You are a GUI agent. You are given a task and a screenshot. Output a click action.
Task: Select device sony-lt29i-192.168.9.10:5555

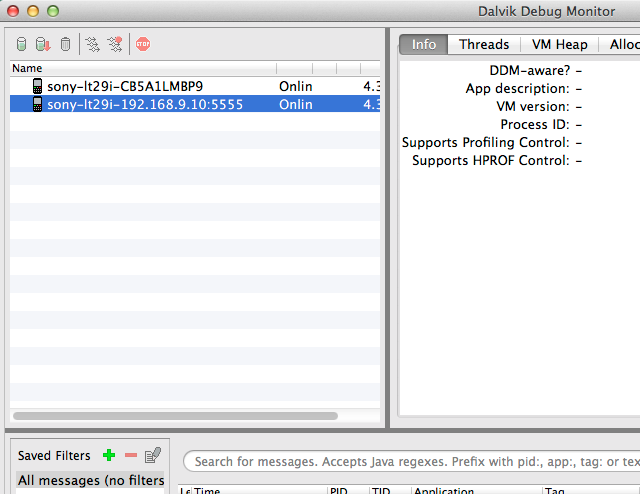coord(144,104)
